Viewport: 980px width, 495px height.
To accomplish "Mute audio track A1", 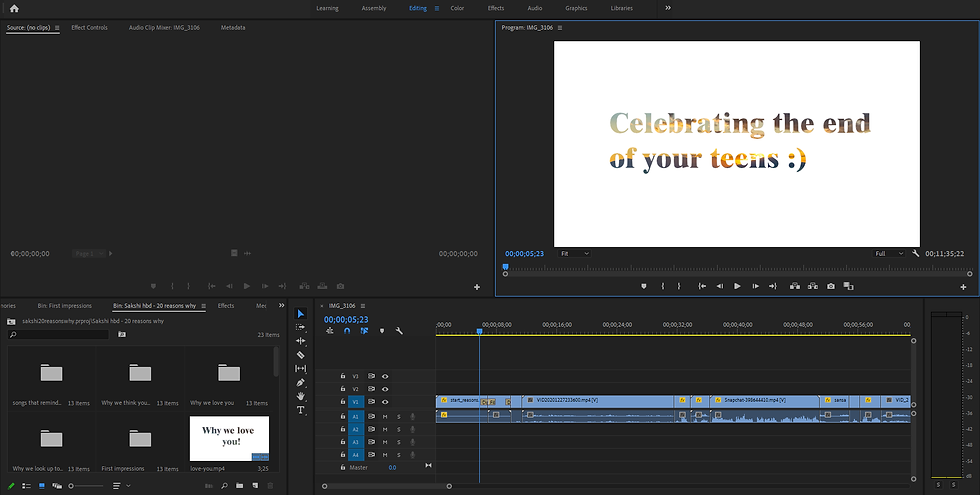I will 385,416.
